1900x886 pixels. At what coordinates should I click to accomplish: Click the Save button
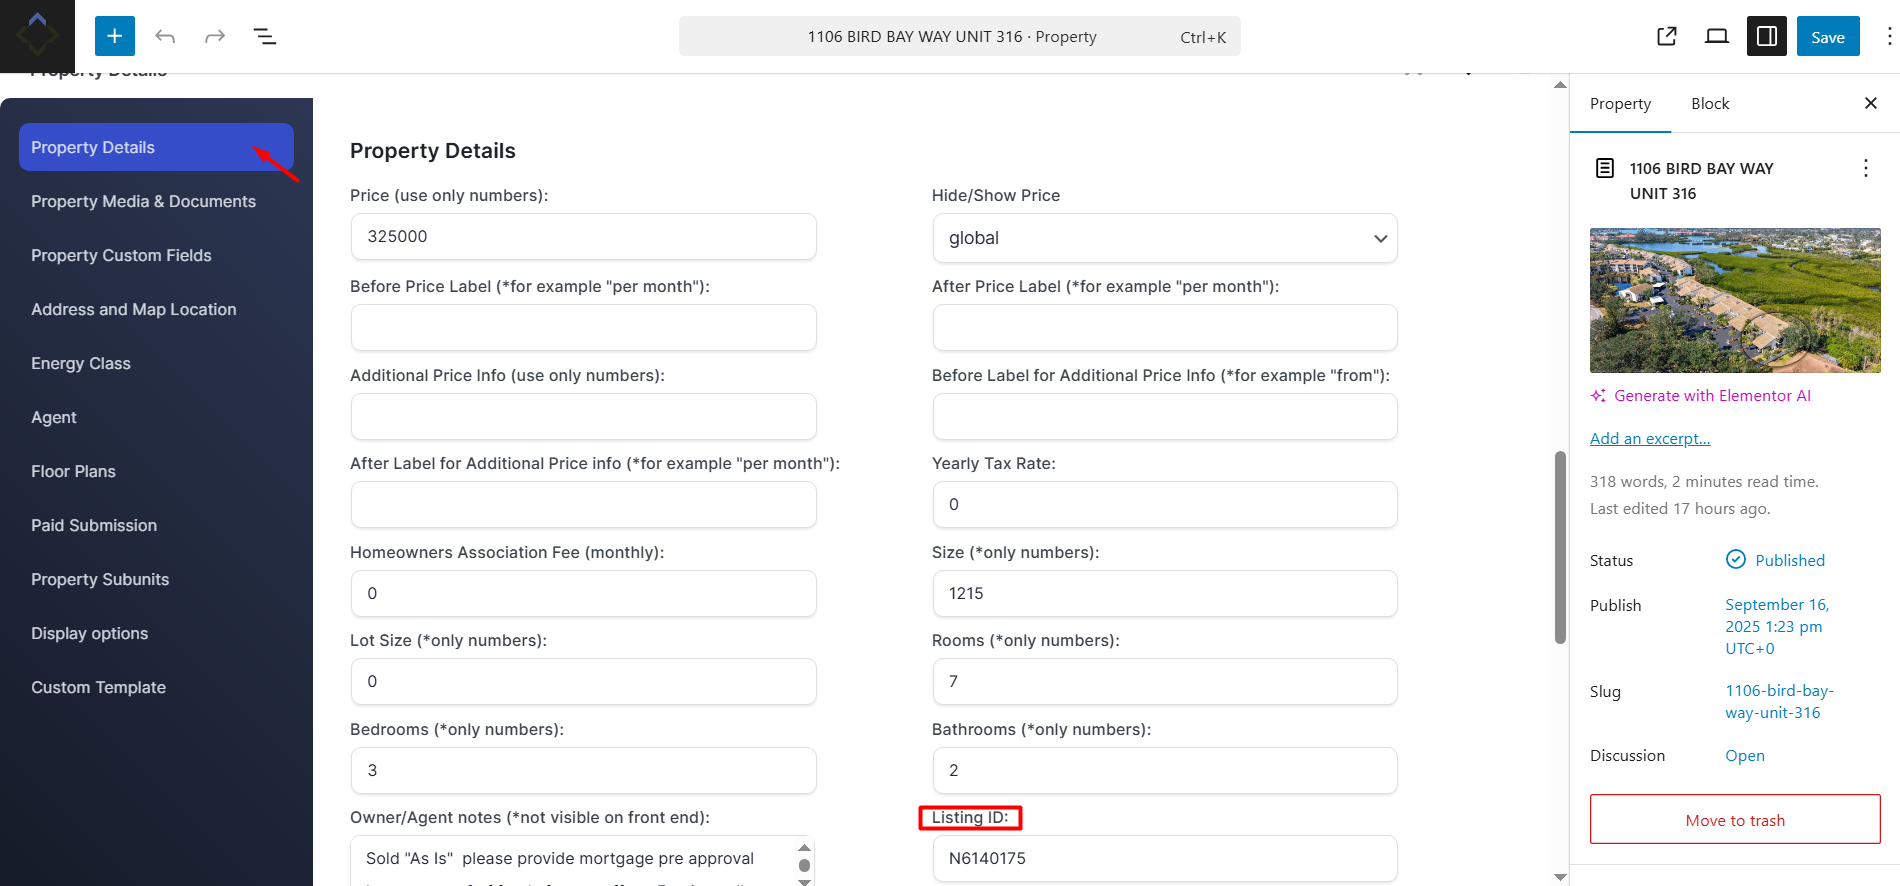click(x=1827, y=37)
